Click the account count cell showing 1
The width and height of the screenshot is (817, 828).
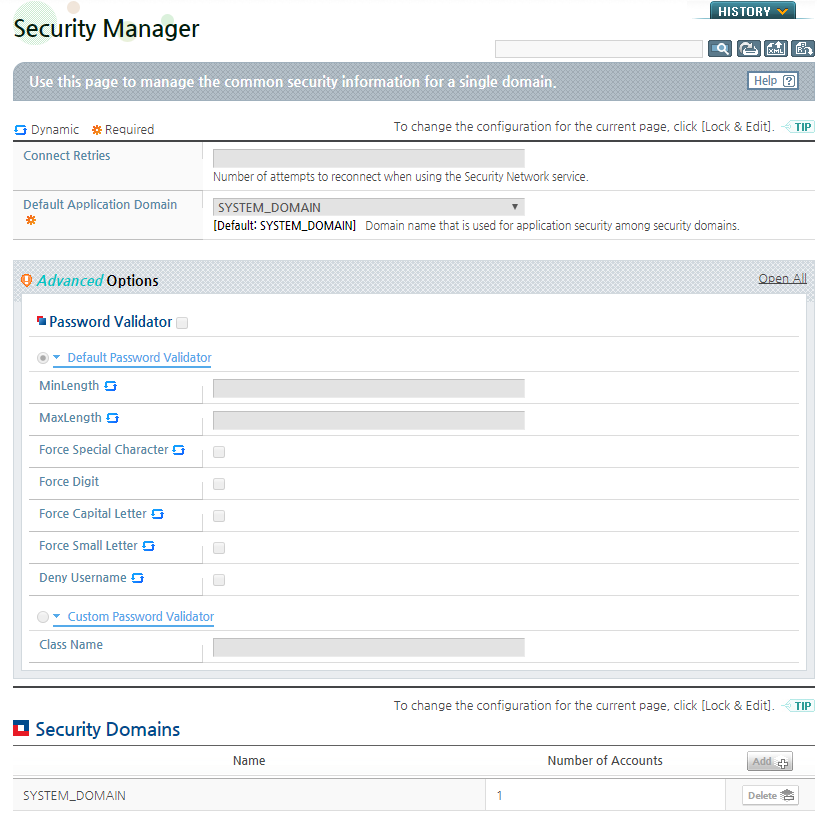(605, 795)
